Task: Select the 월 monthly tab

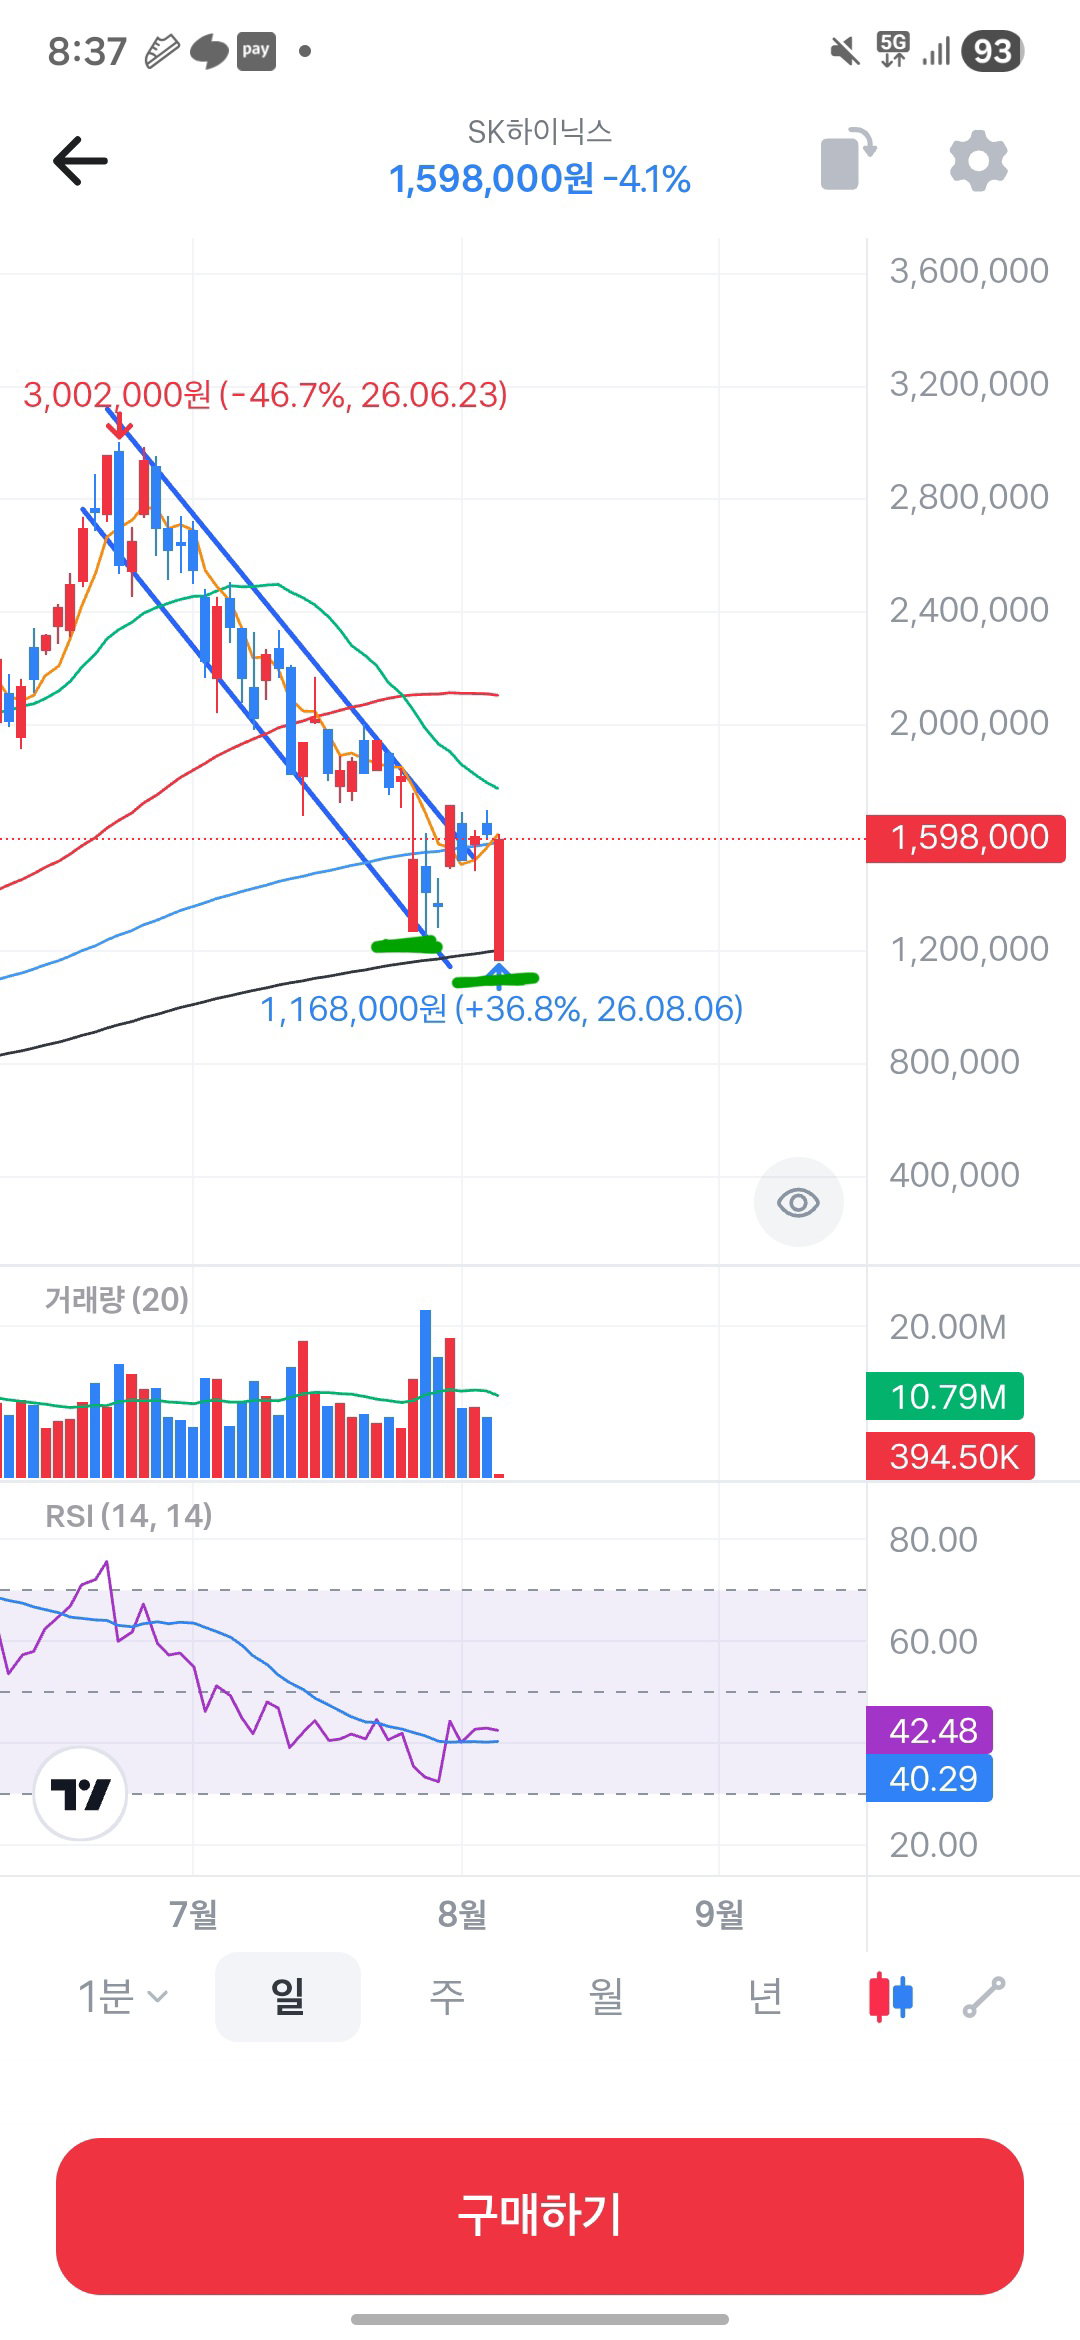Action: click(x=606, y=1997)
